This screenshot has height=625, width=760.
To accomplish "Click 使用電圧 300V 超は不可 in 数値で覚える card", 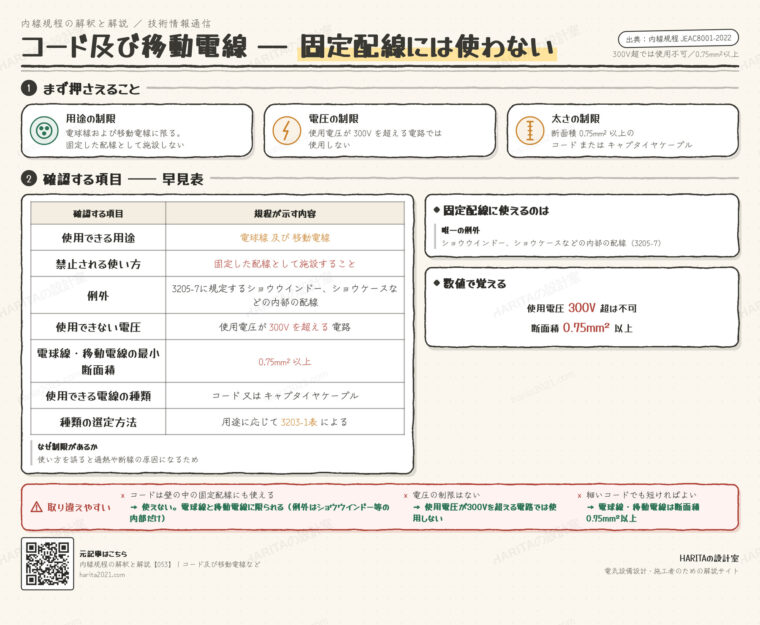I will pos(582,308).
